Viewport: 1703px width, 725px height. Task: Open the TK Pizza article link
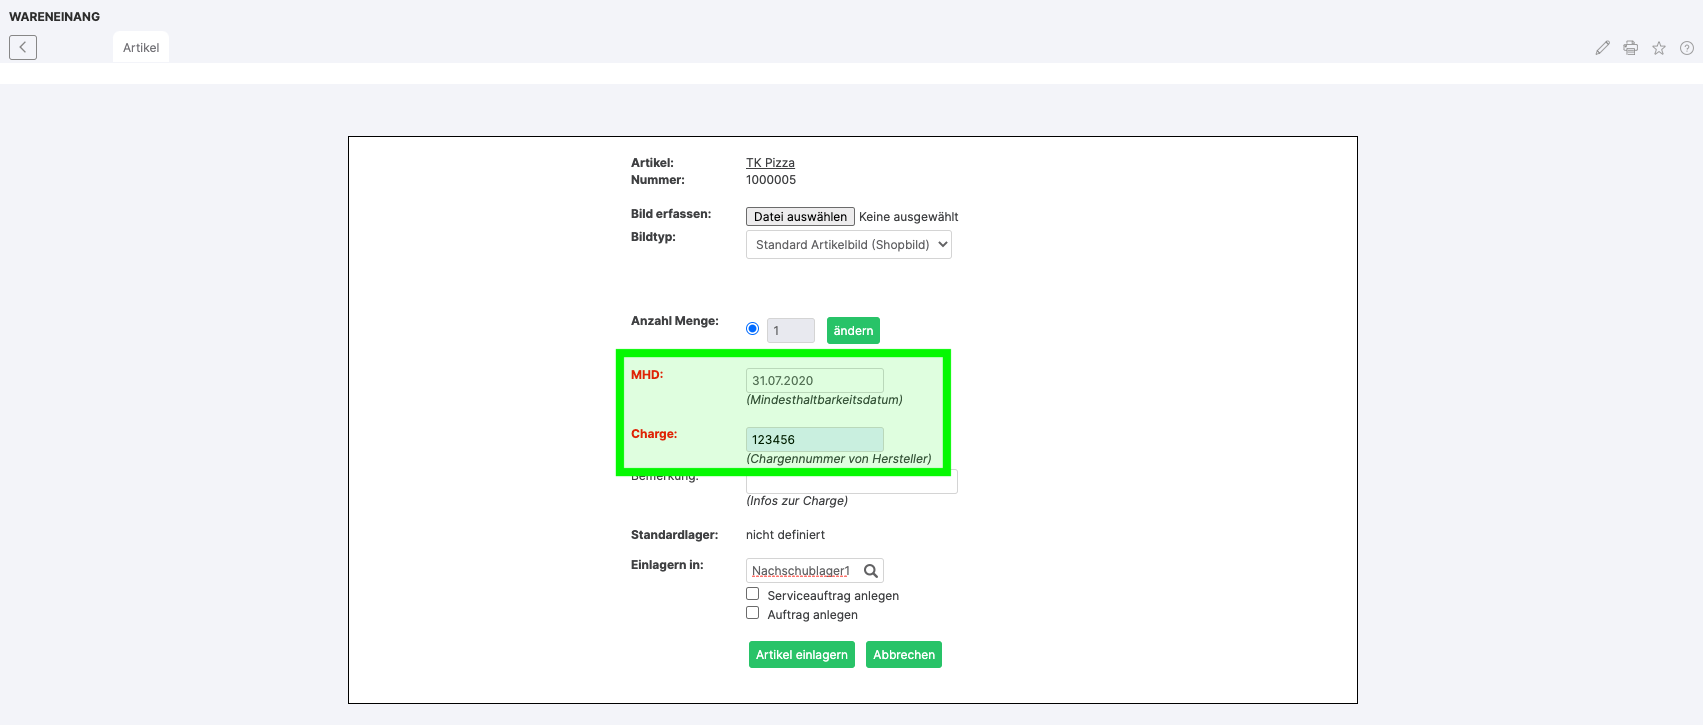[770, 163]
